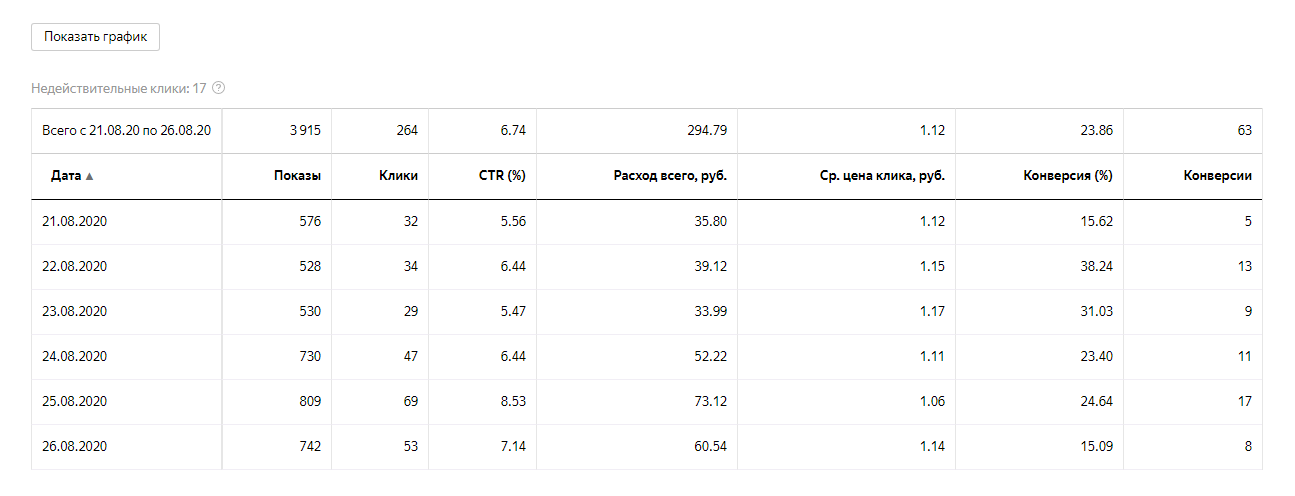
Task: Click help icon next to Недействительные клики
Action: click(218, 88)
